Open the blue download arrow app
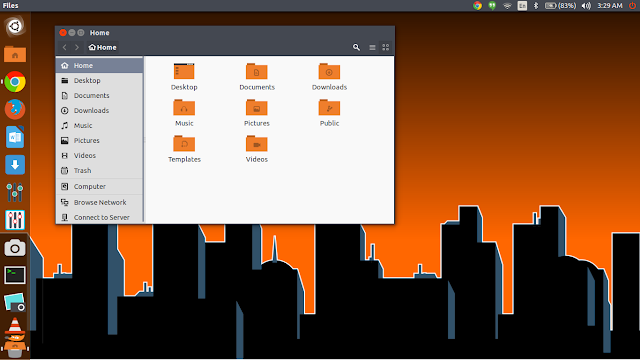640x360 pixels. click(15, 165)
